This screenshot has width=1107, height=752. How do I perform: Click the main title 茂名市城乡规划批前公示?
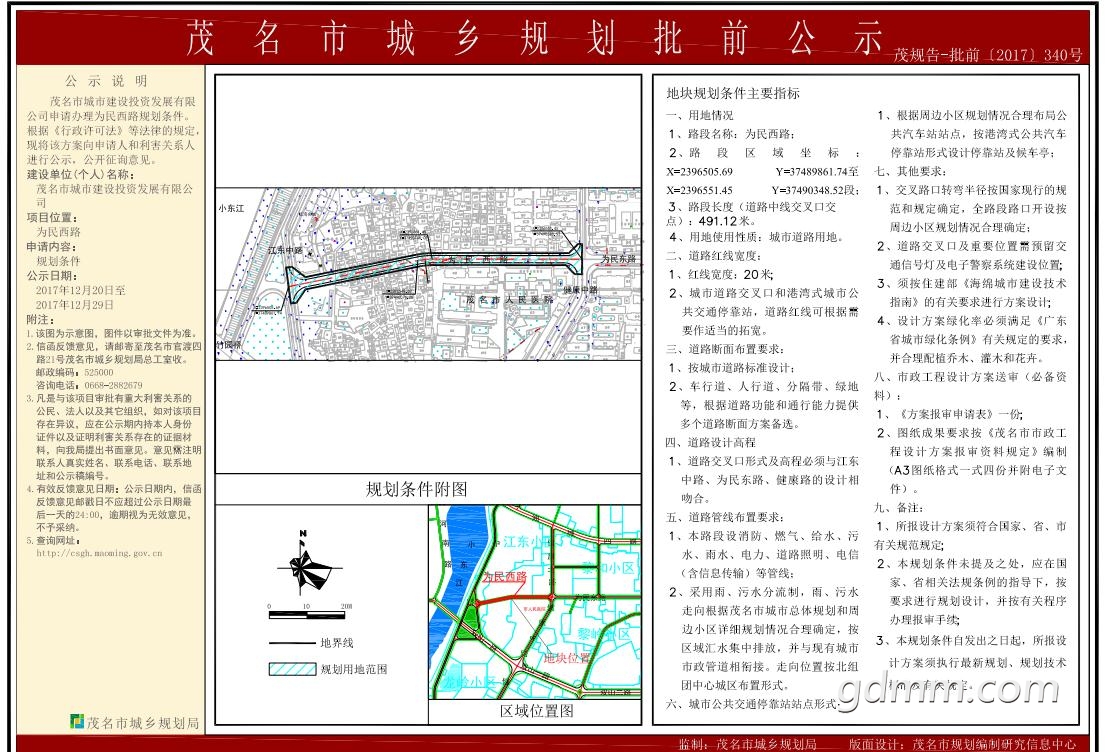point(534,37)
